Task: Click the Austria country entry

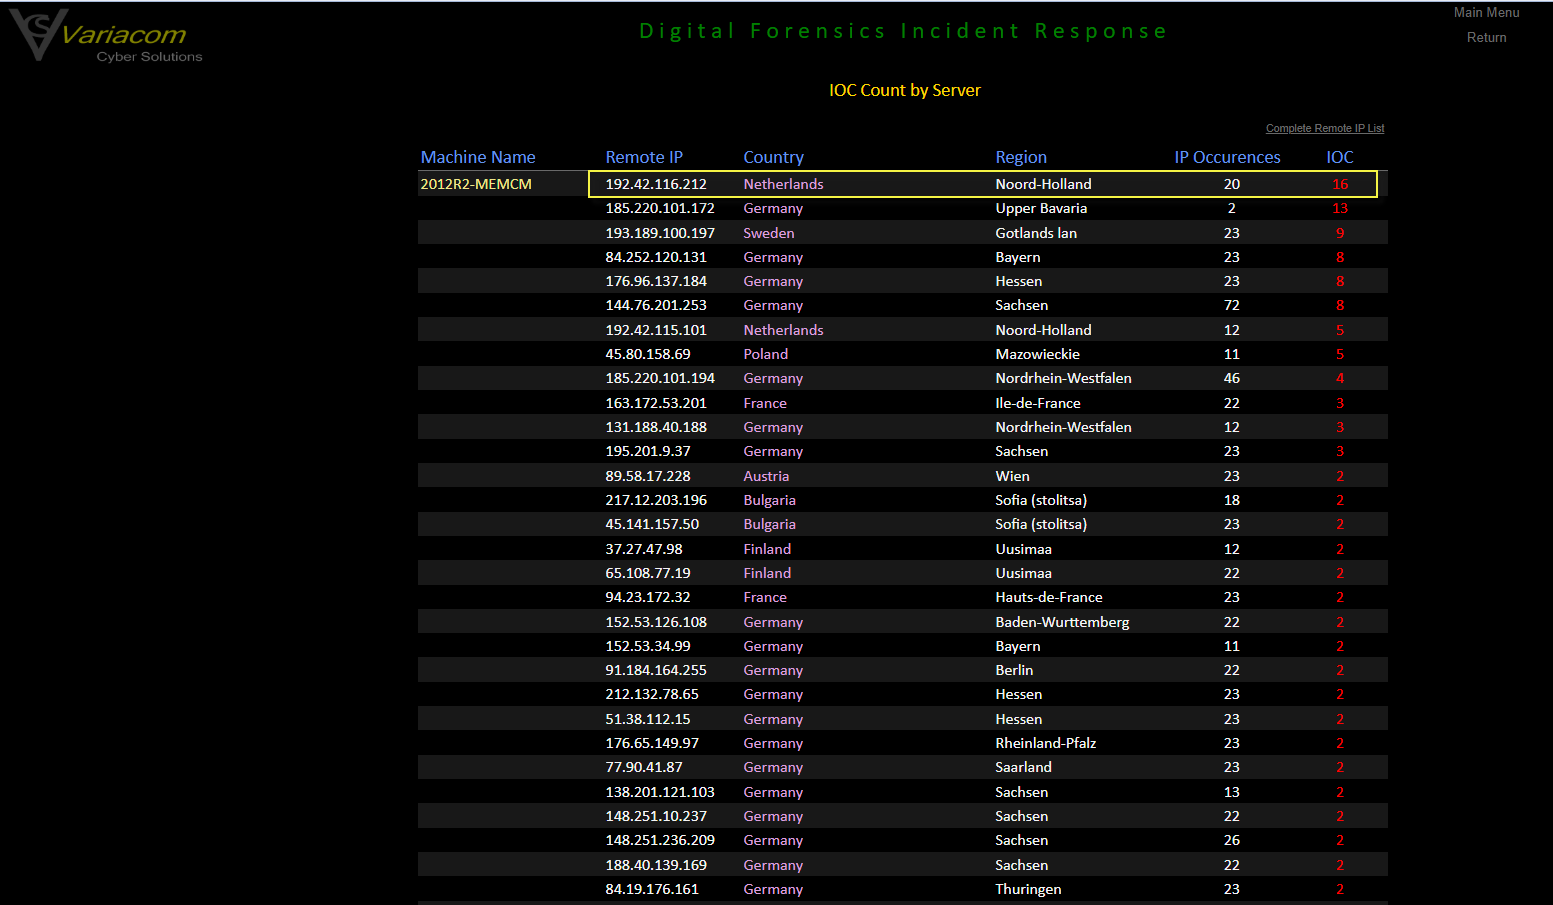Action: pos(766,476)
